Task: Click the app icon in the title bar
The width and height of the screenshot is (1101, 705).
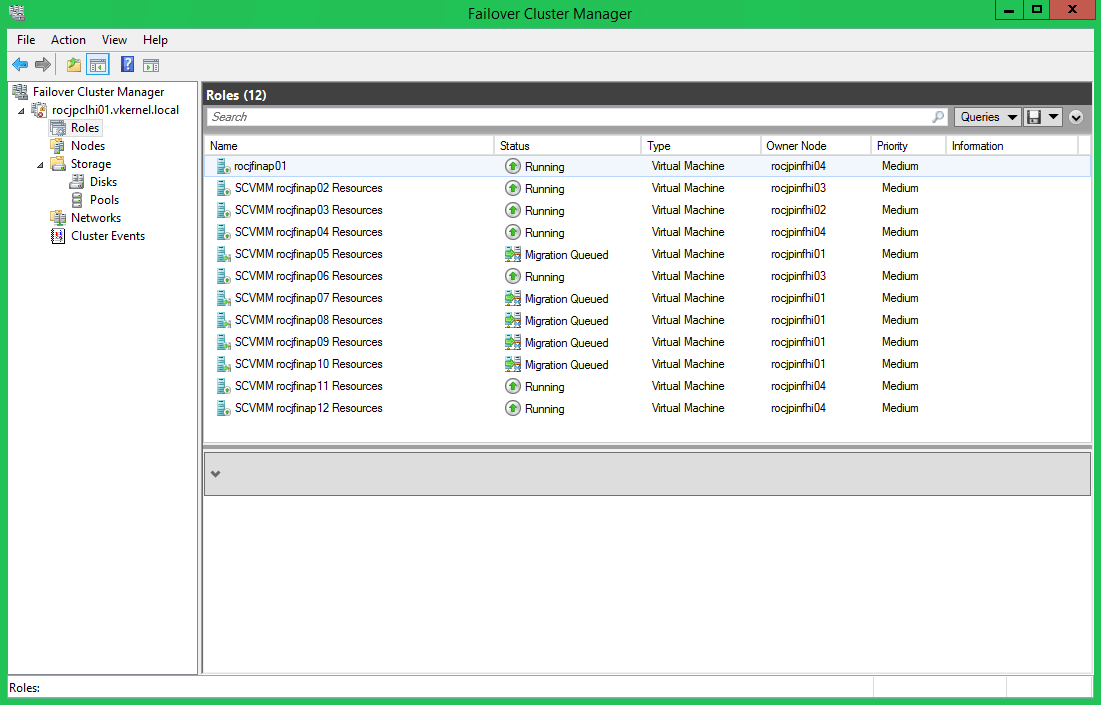Action: click(16, 13)
